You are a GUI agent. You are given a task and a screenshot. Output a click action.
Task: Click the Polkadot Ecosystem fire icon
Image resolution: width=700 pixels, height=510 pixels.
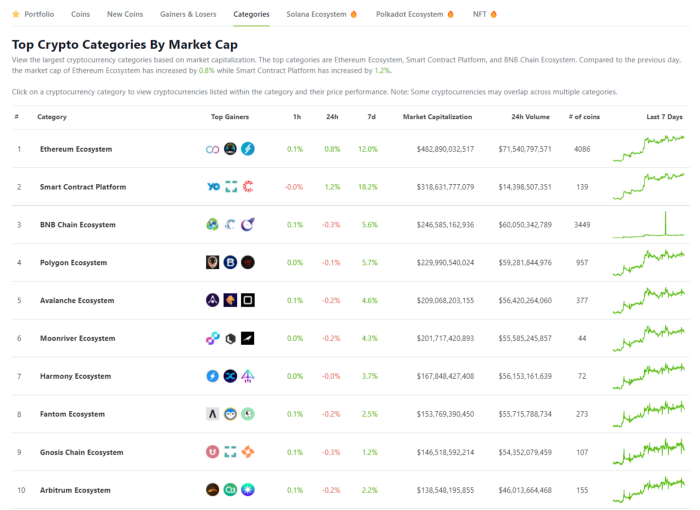(x=450, y=14)
